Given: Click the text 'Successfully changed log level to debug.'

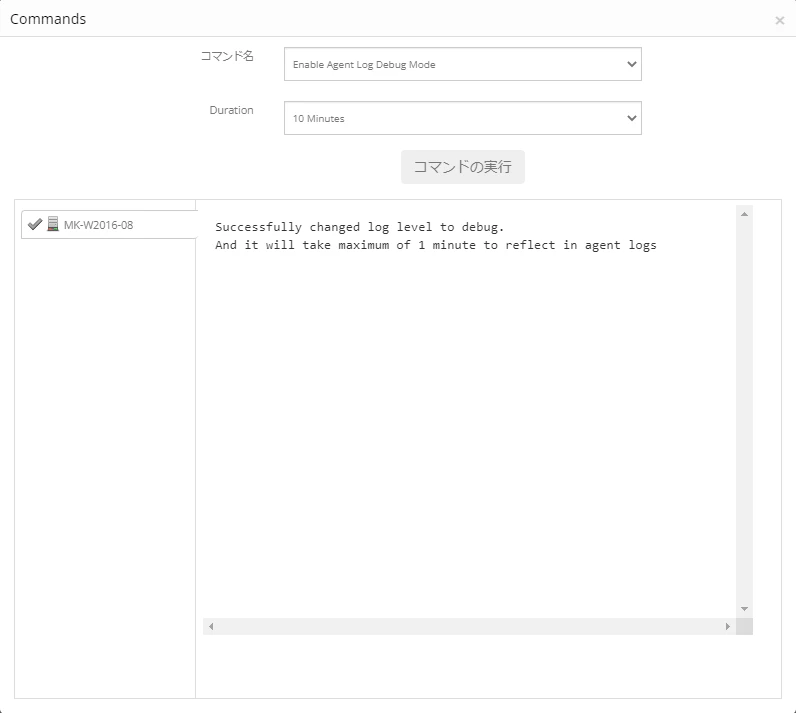Looking at the screenshot, I should [x=359, y=227].
